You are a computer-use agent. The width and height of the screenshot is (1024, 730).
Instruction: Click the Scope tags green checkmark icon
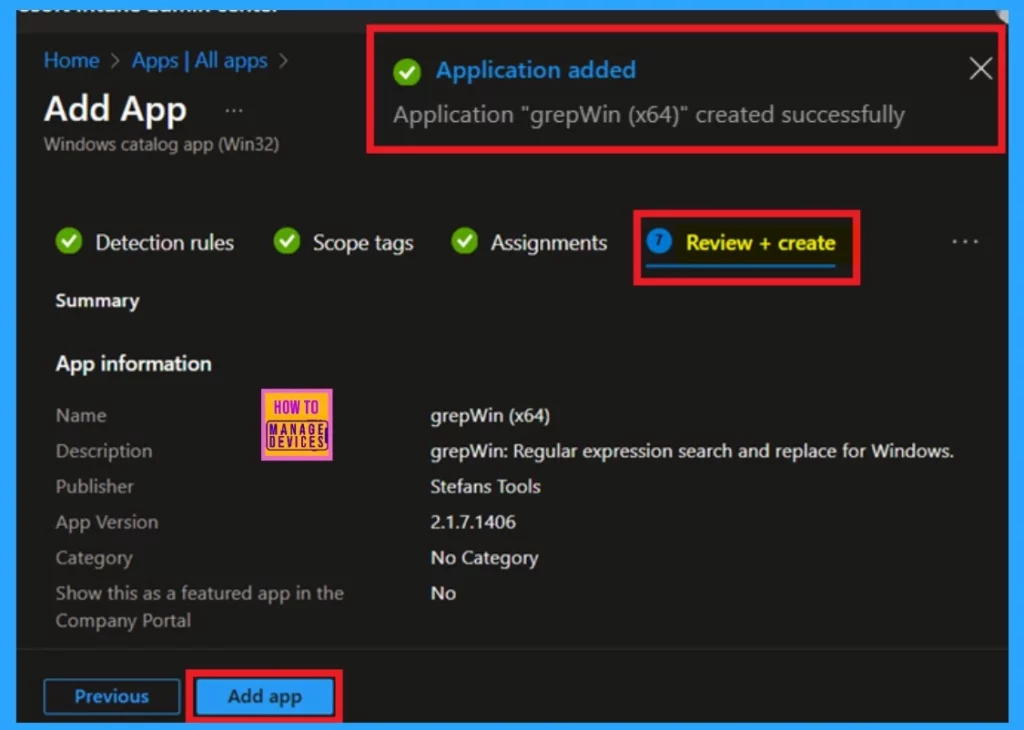(287, 241)
